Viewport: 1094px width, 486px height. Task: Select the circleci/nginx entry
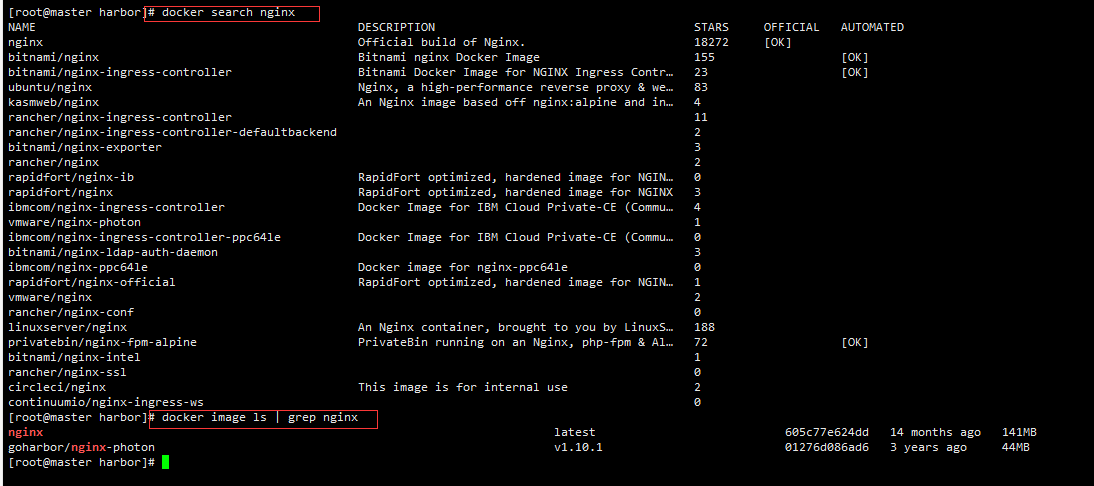pyautogui.click(x=57, y=387)
